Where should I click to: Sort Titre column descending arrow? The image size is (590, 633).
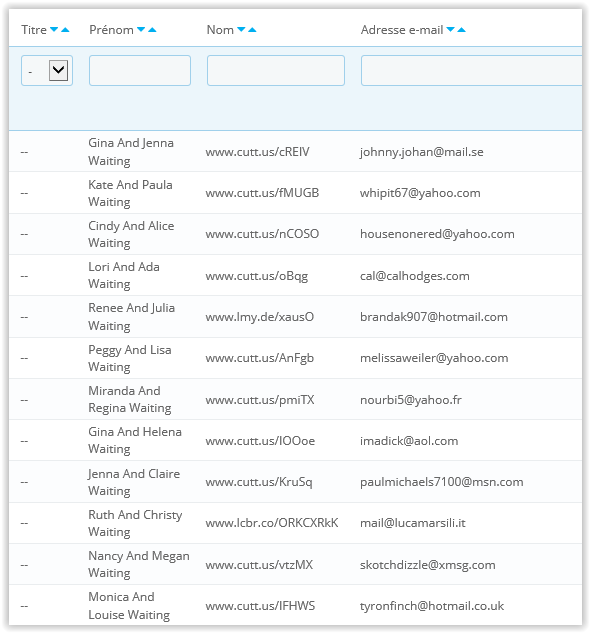[54, 29]
